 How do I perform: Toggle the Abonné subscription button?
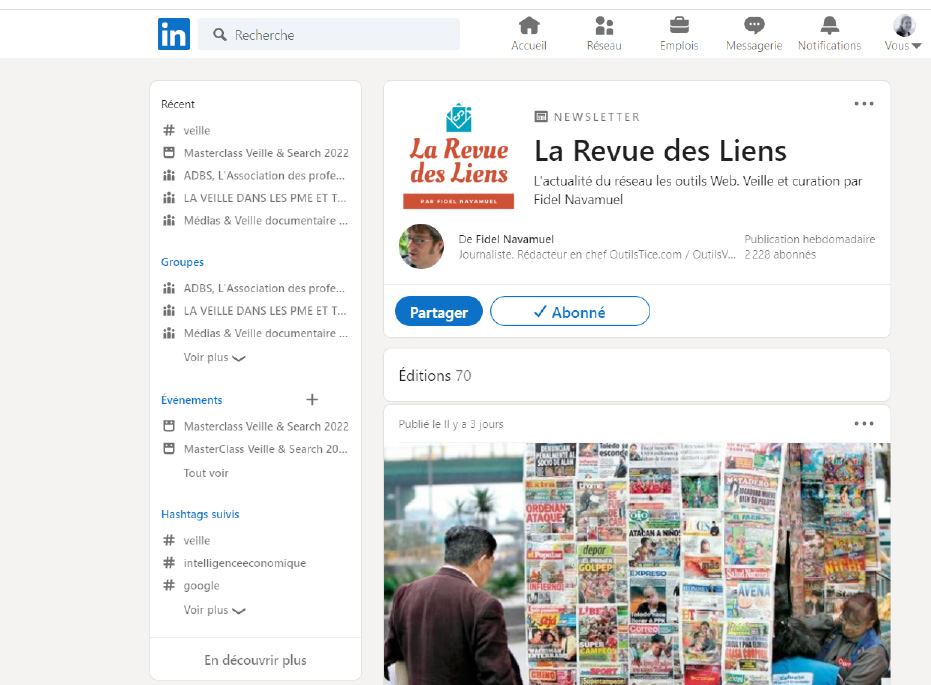570,312
